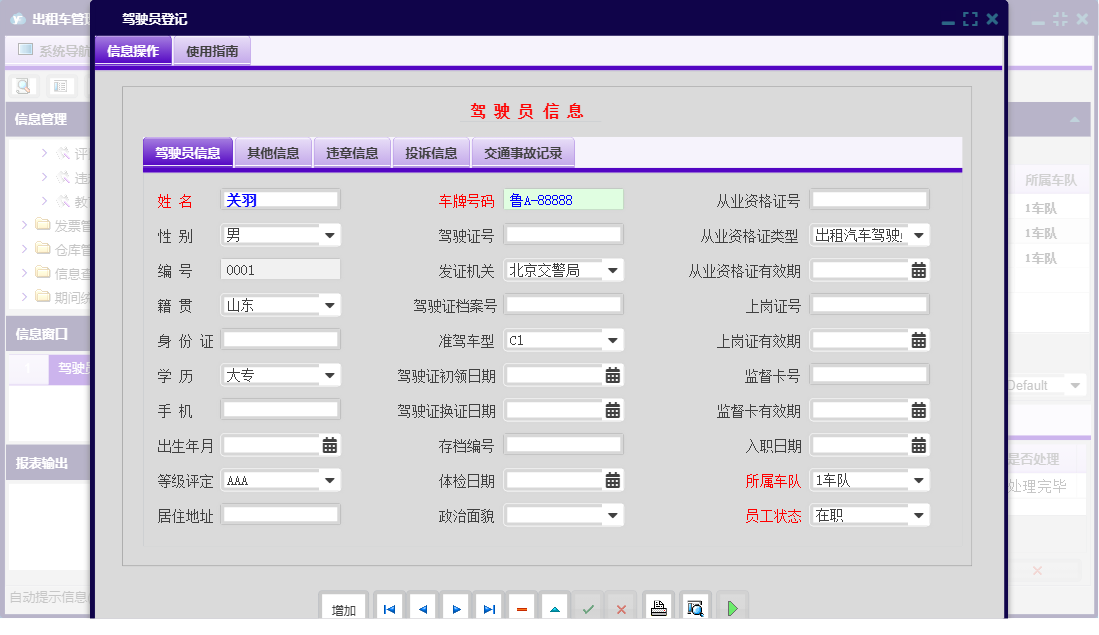Jump to last record arrow icon

coord(488,606)
